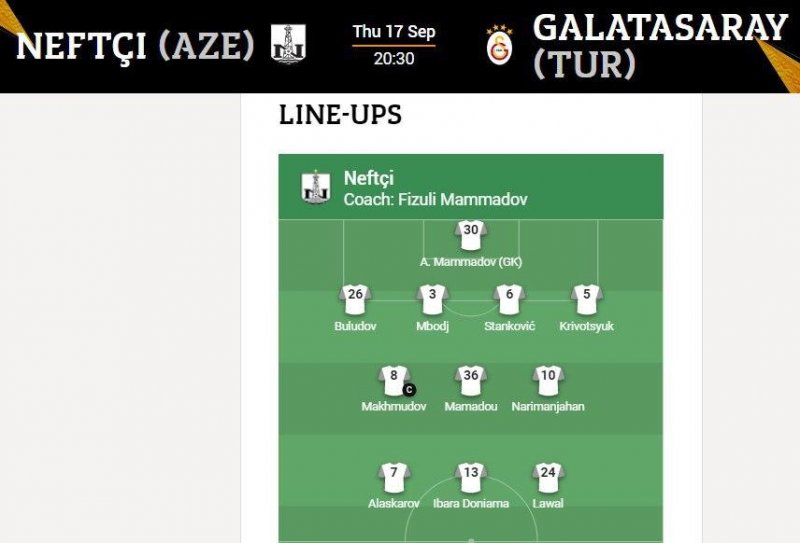The height and width of the screenshot is (543, 800).
Task: Select Stanković's number 6 shirt
Action: [509, 298]
